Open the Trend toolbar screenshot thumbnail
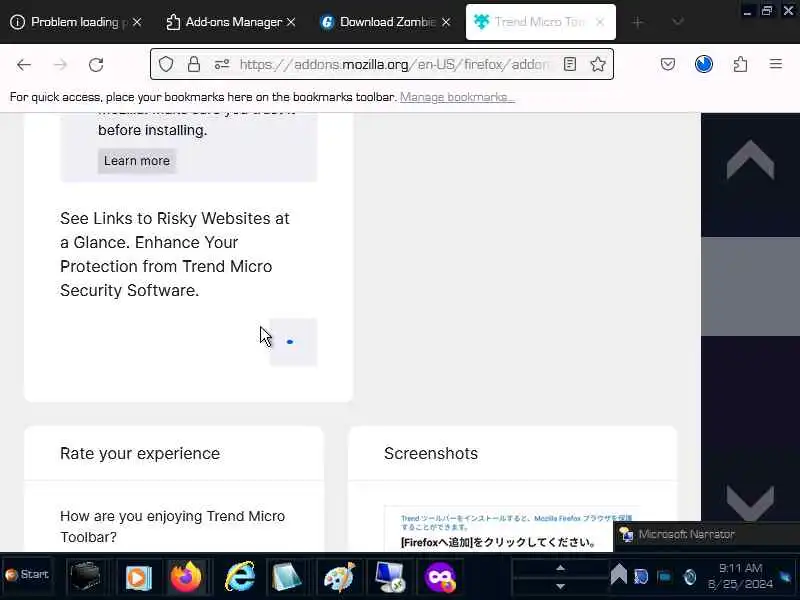This screenshot has width=800, height=600. point(511,529)
